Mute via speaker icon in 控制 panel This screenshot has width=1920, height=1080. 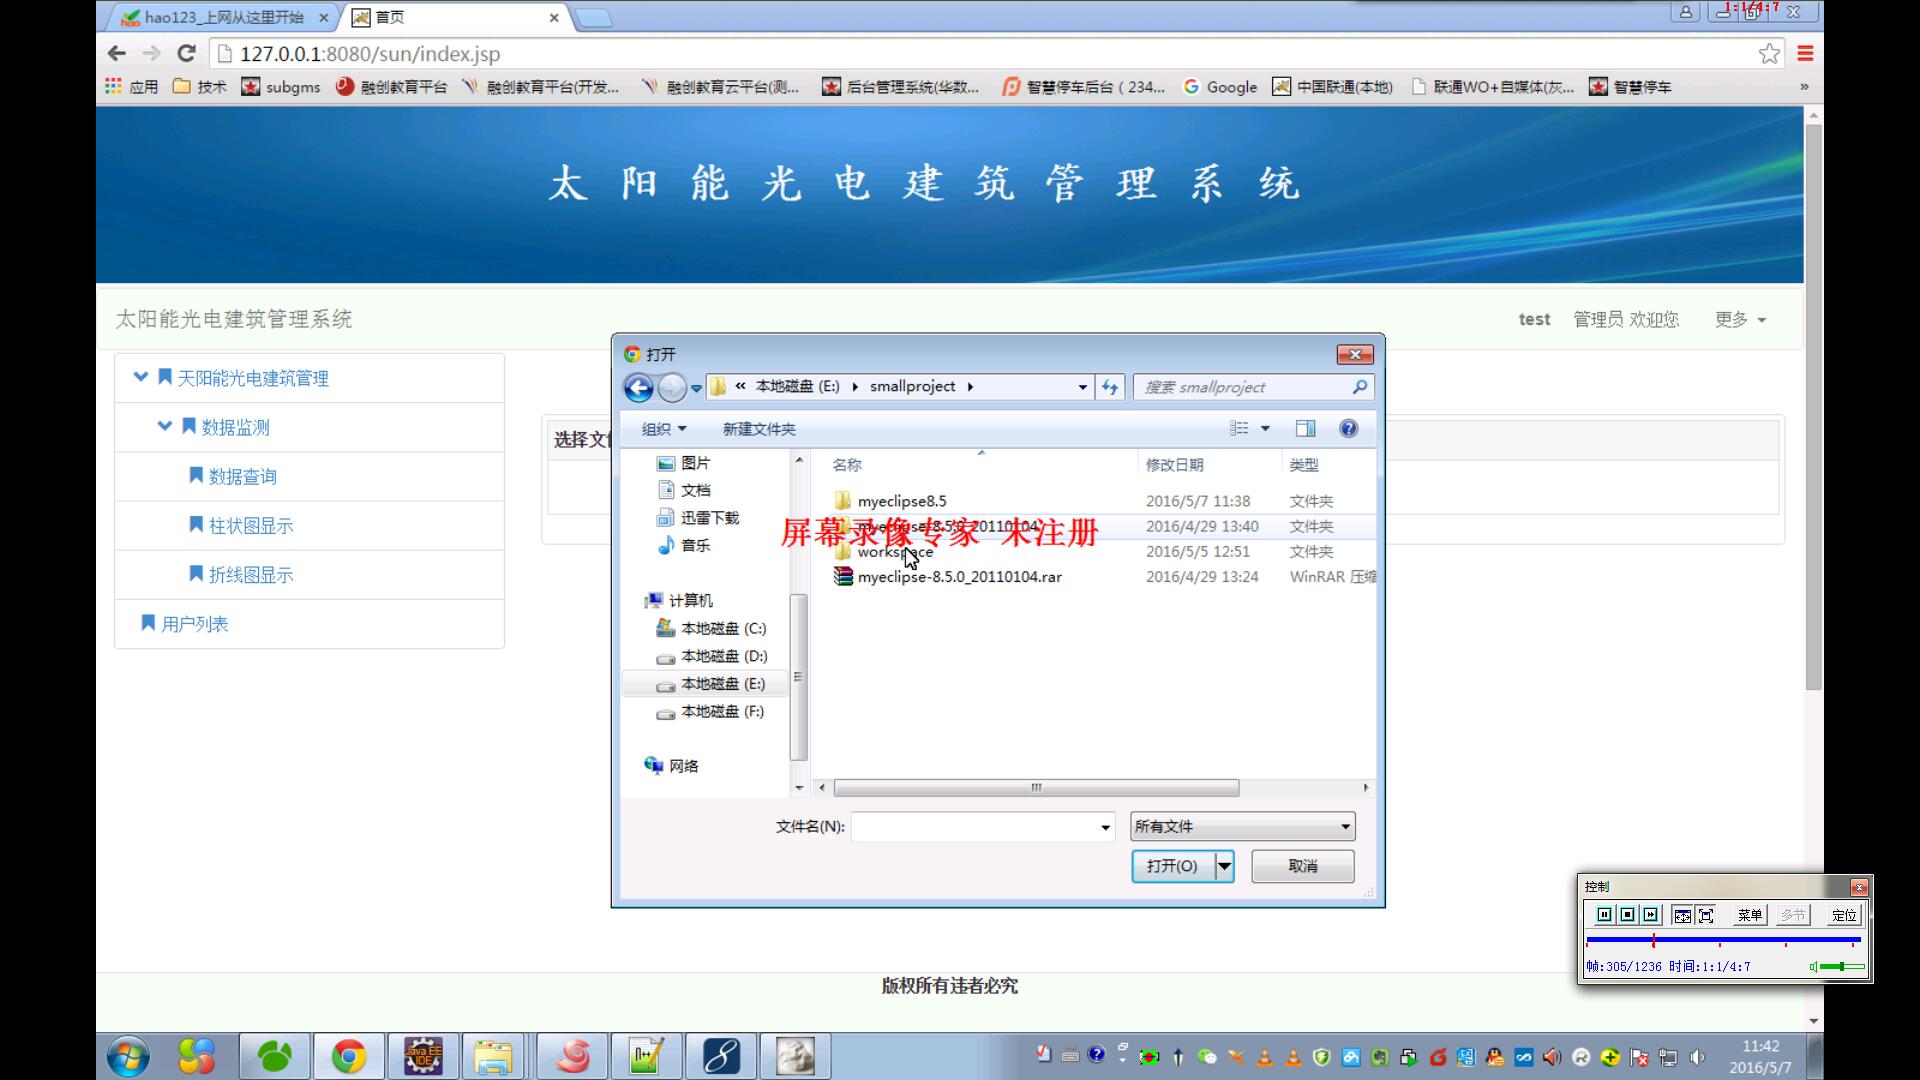[x=1814, y=967]
